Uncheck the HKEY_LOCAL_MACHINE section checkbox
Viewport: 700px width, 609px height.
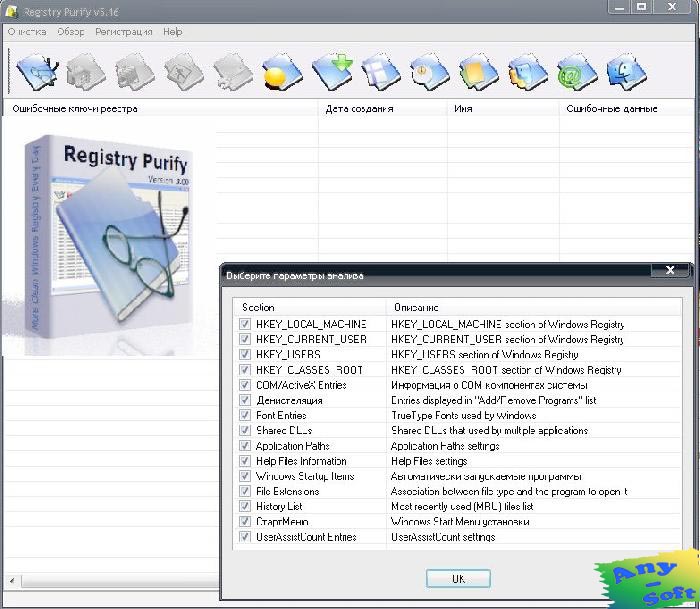coord(245,324)
